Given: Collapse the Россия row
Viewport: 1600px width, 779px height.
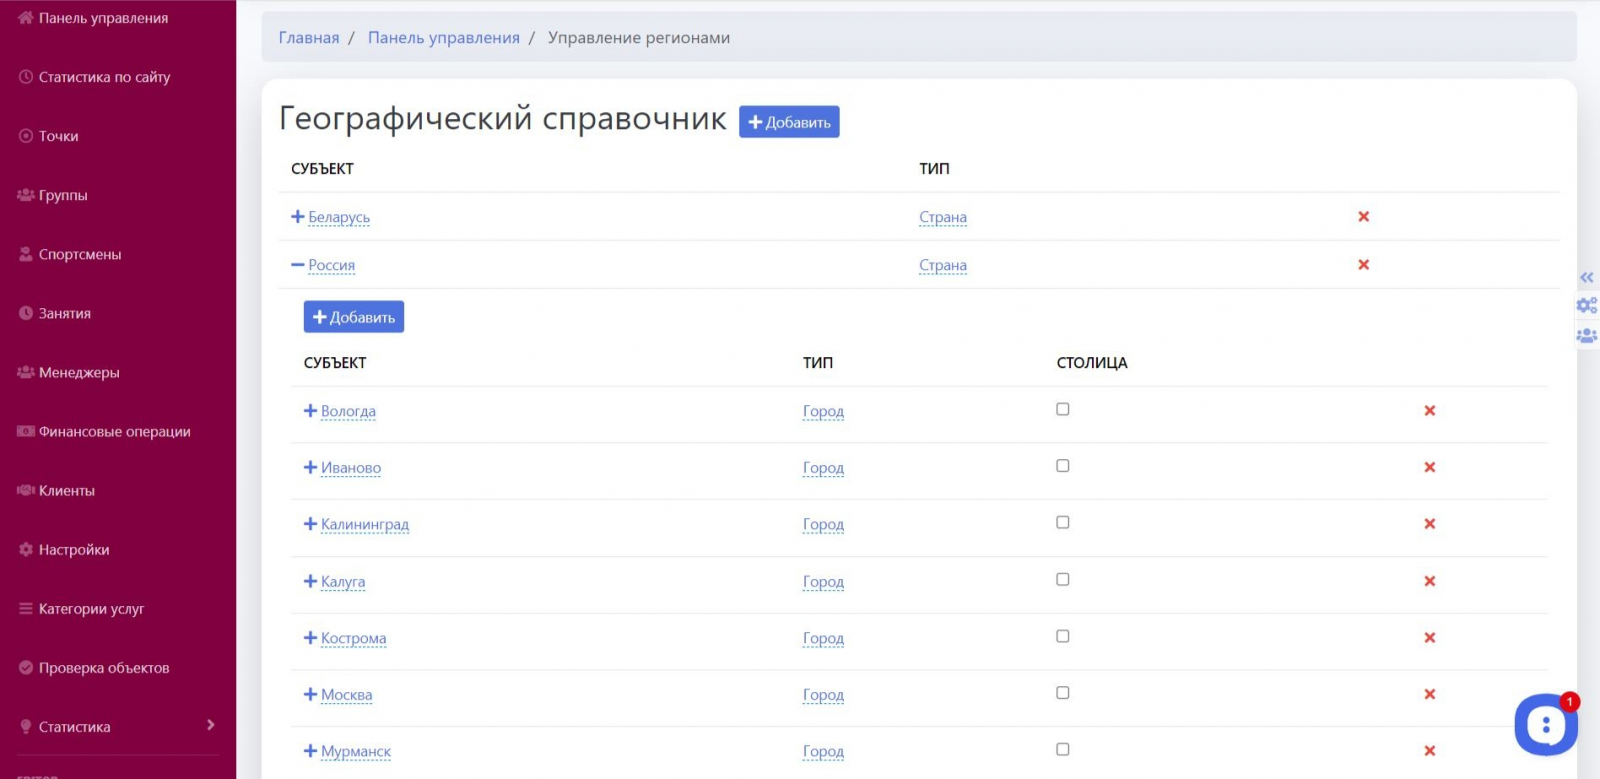Looking at the screenshot, I should tap(297, 265).
